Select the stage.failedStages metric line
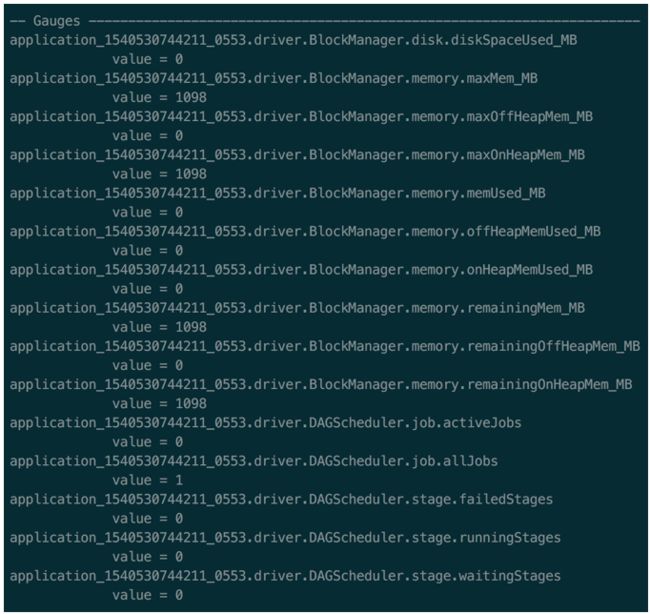 click(281, 500)
